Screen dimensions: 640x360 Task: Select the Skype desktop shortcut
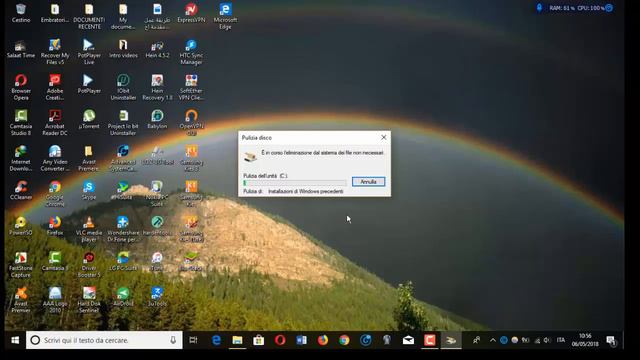click(x=89, y=191)
